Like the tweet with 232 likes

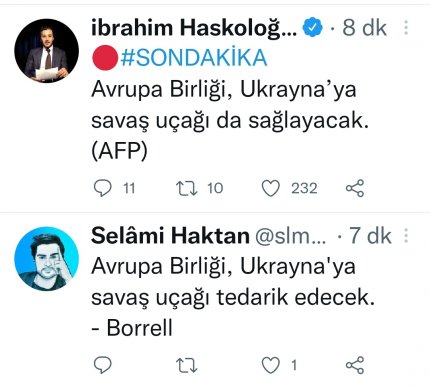pyautogui.click(x=270, y=188)
